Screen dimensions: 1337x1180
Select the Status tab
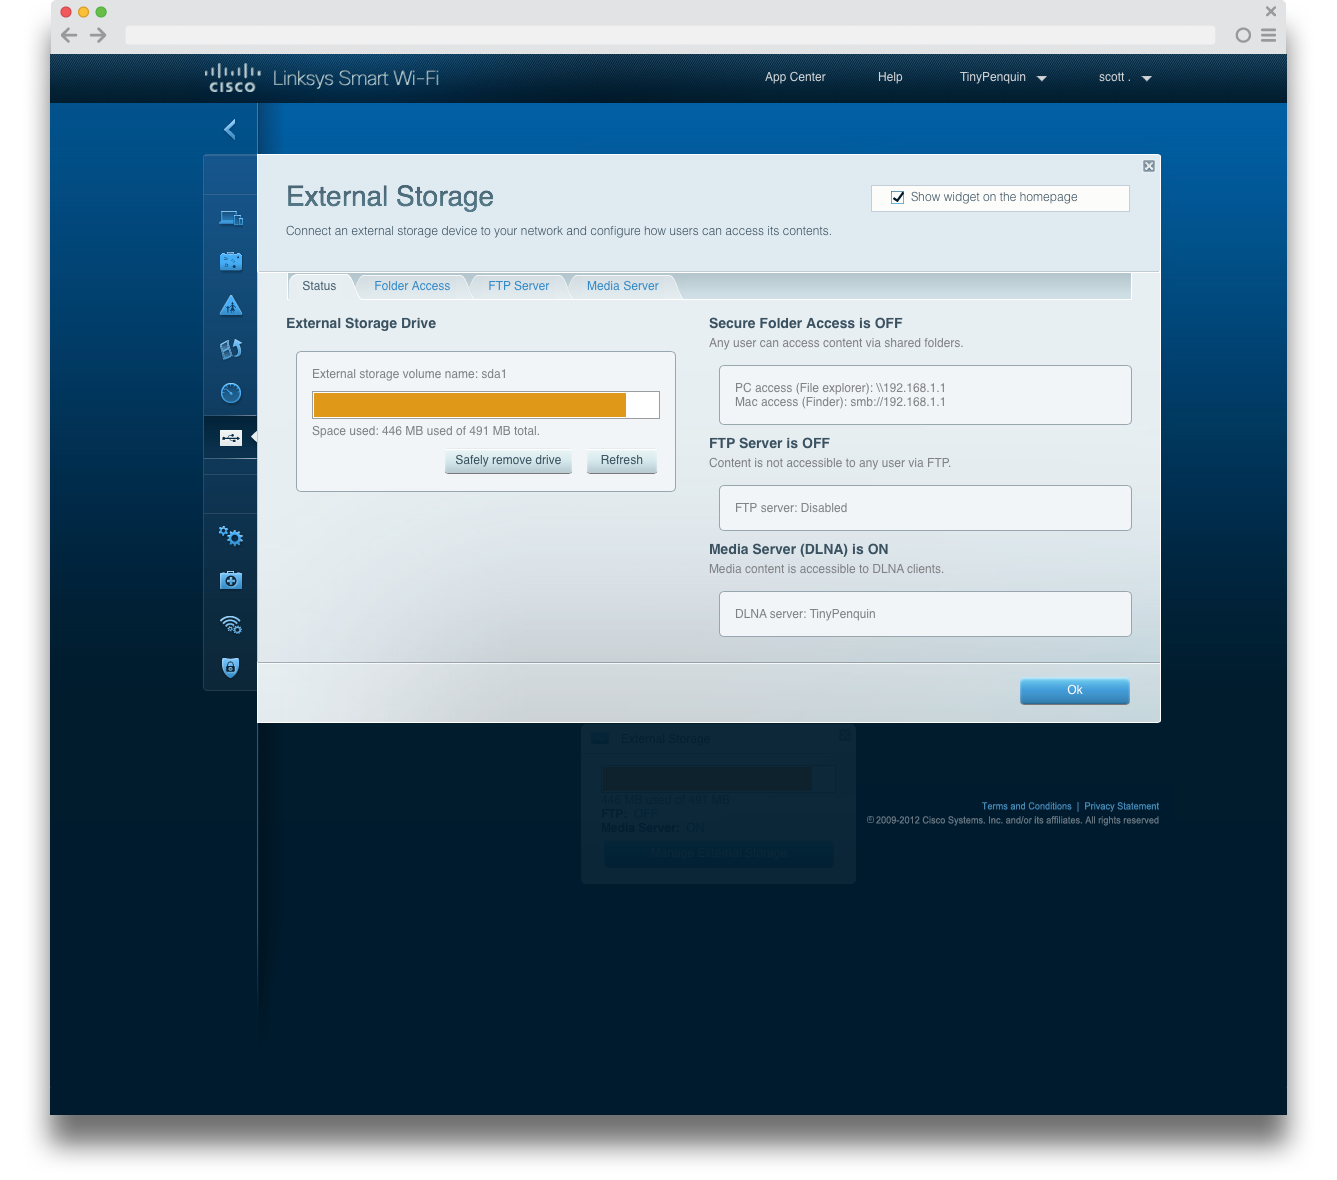(319, 286)
